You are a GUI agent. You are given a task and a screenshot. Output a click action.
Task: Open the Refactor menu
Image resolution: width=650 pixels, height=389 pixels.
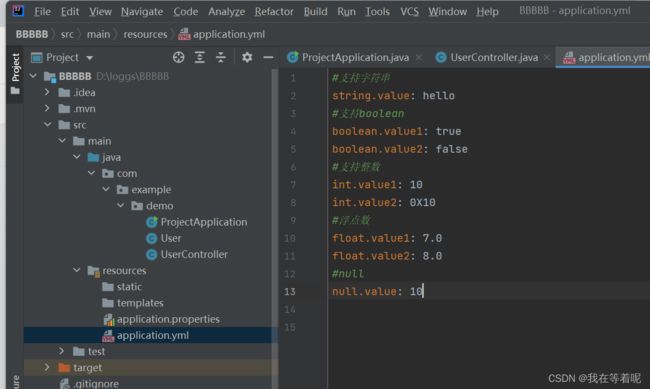tap(274, 12)
